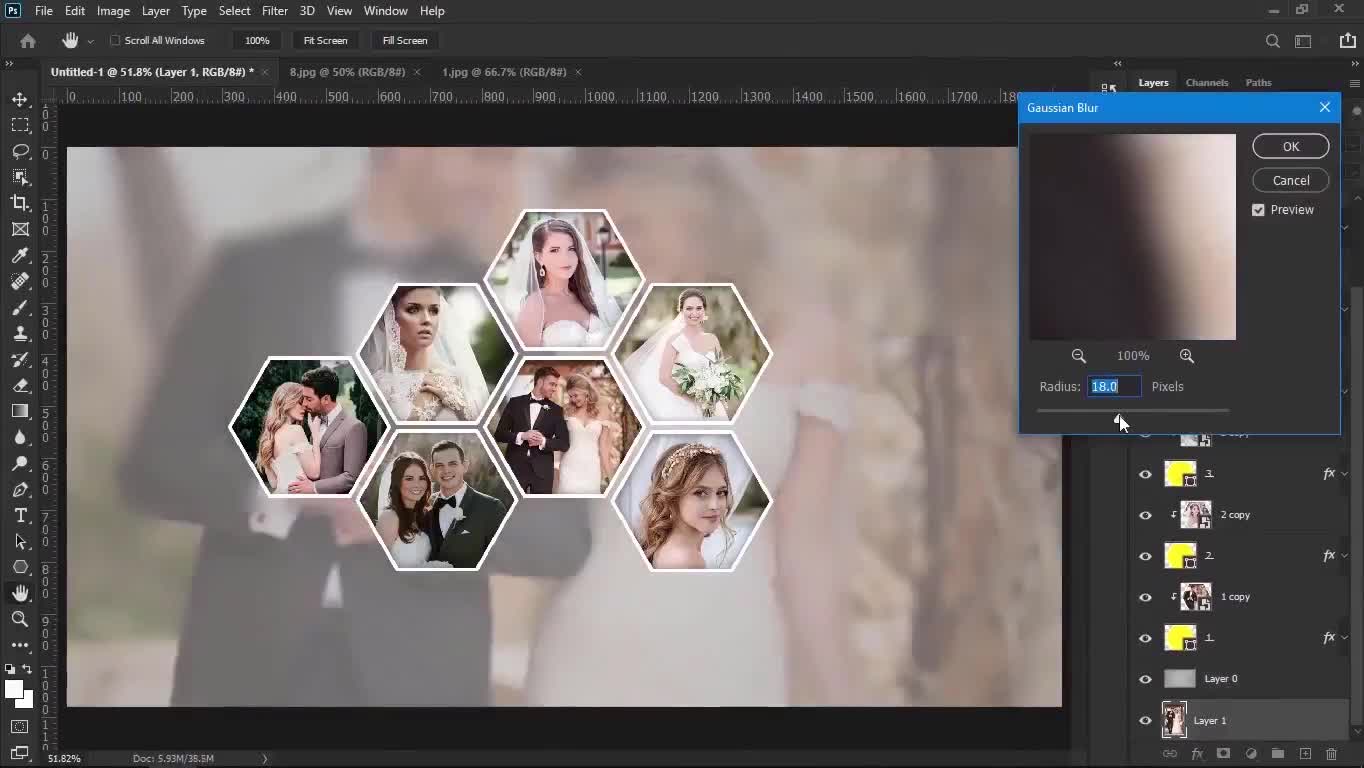
Task: Click Cancel in Gaussian Blur dialog
Action: [x=1290, y=181]
